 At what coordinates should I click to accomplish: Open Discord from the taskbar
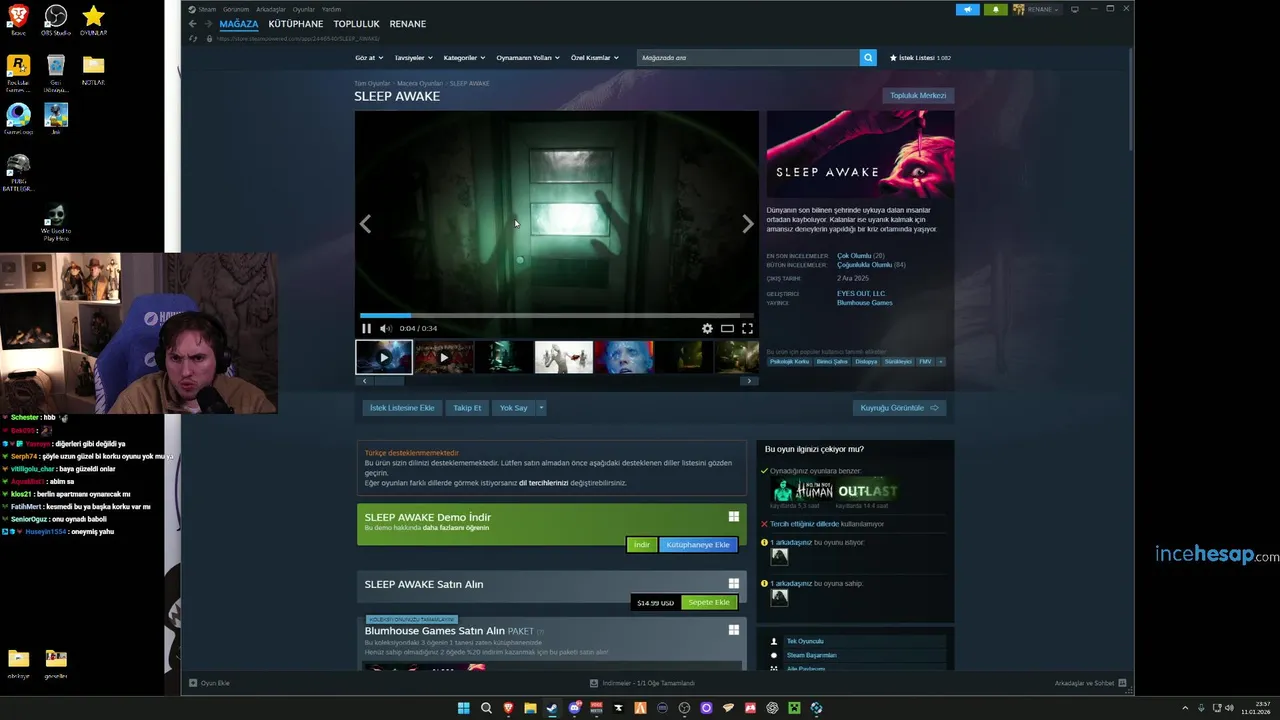click(x=575, y=708)
